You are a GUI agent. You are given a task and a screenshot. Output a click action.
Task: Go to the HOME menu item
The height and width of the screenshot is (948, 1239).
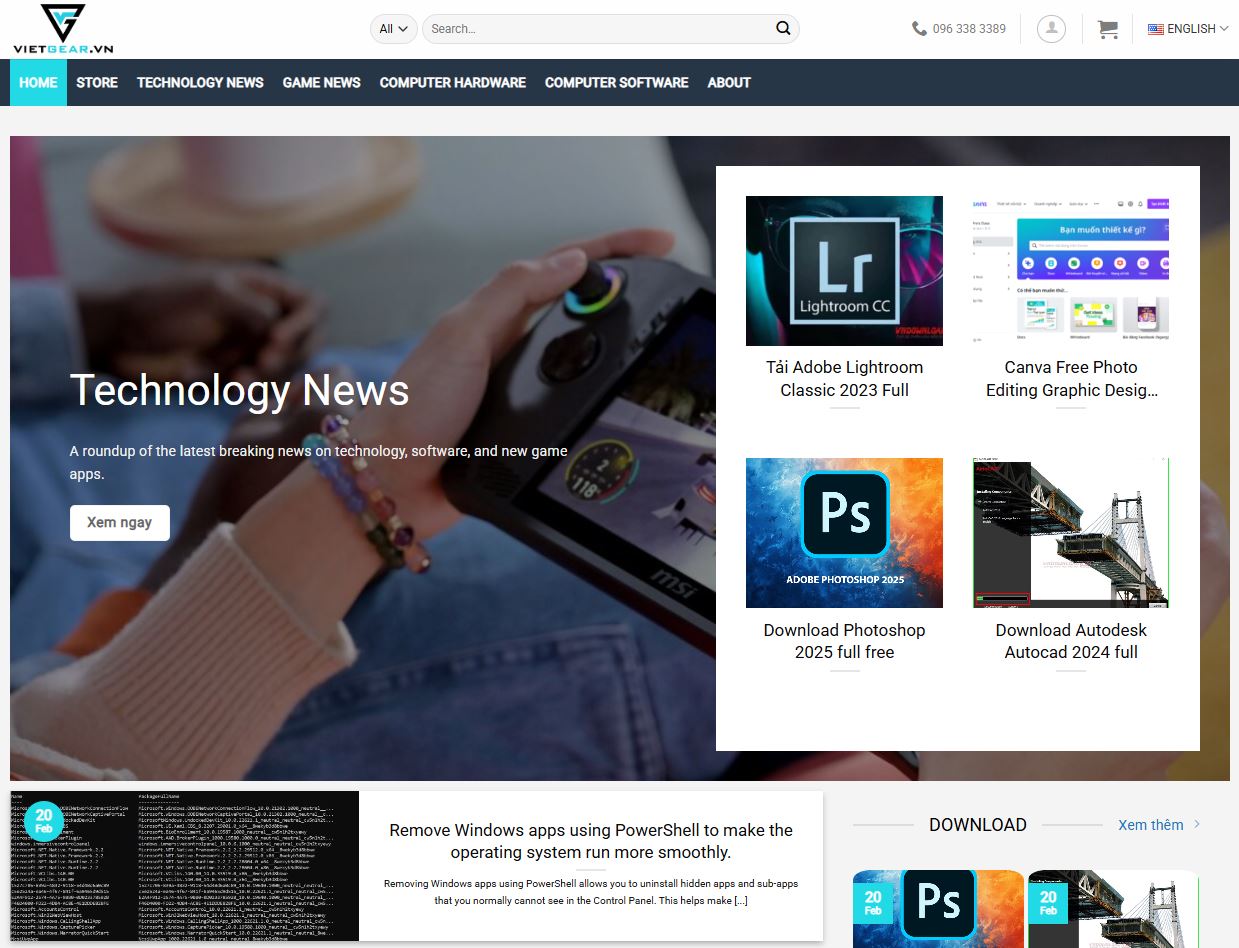point(38,82)
